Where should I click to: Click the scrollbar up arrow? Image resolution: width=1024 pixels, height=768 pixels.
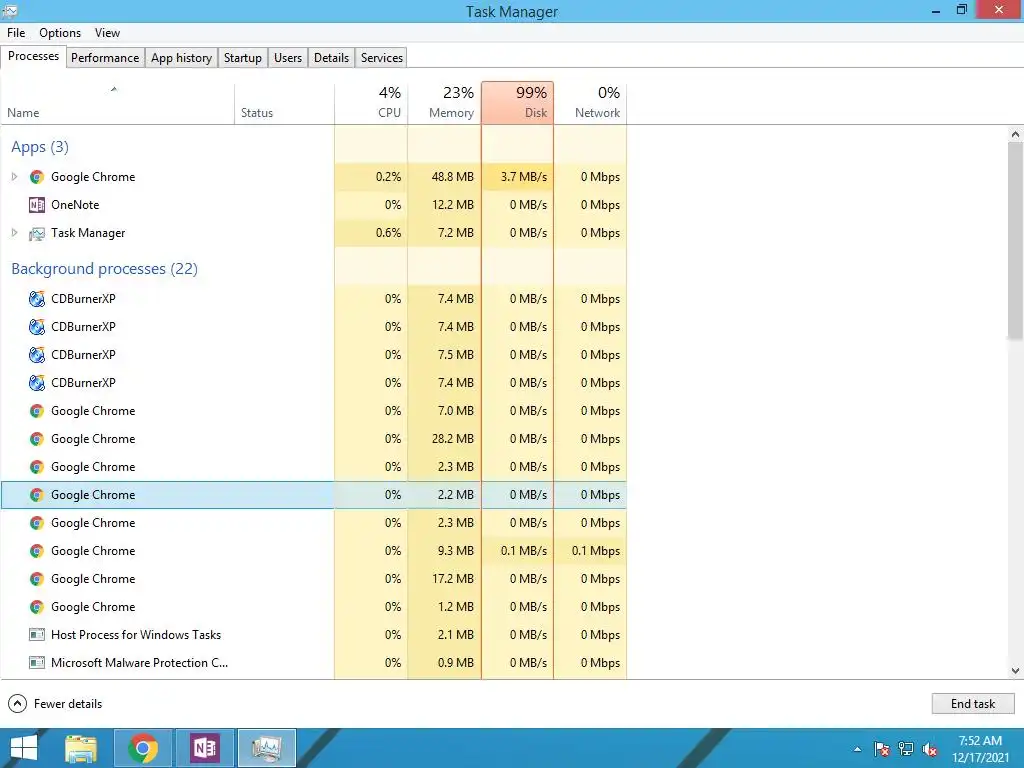(1015, 134)
